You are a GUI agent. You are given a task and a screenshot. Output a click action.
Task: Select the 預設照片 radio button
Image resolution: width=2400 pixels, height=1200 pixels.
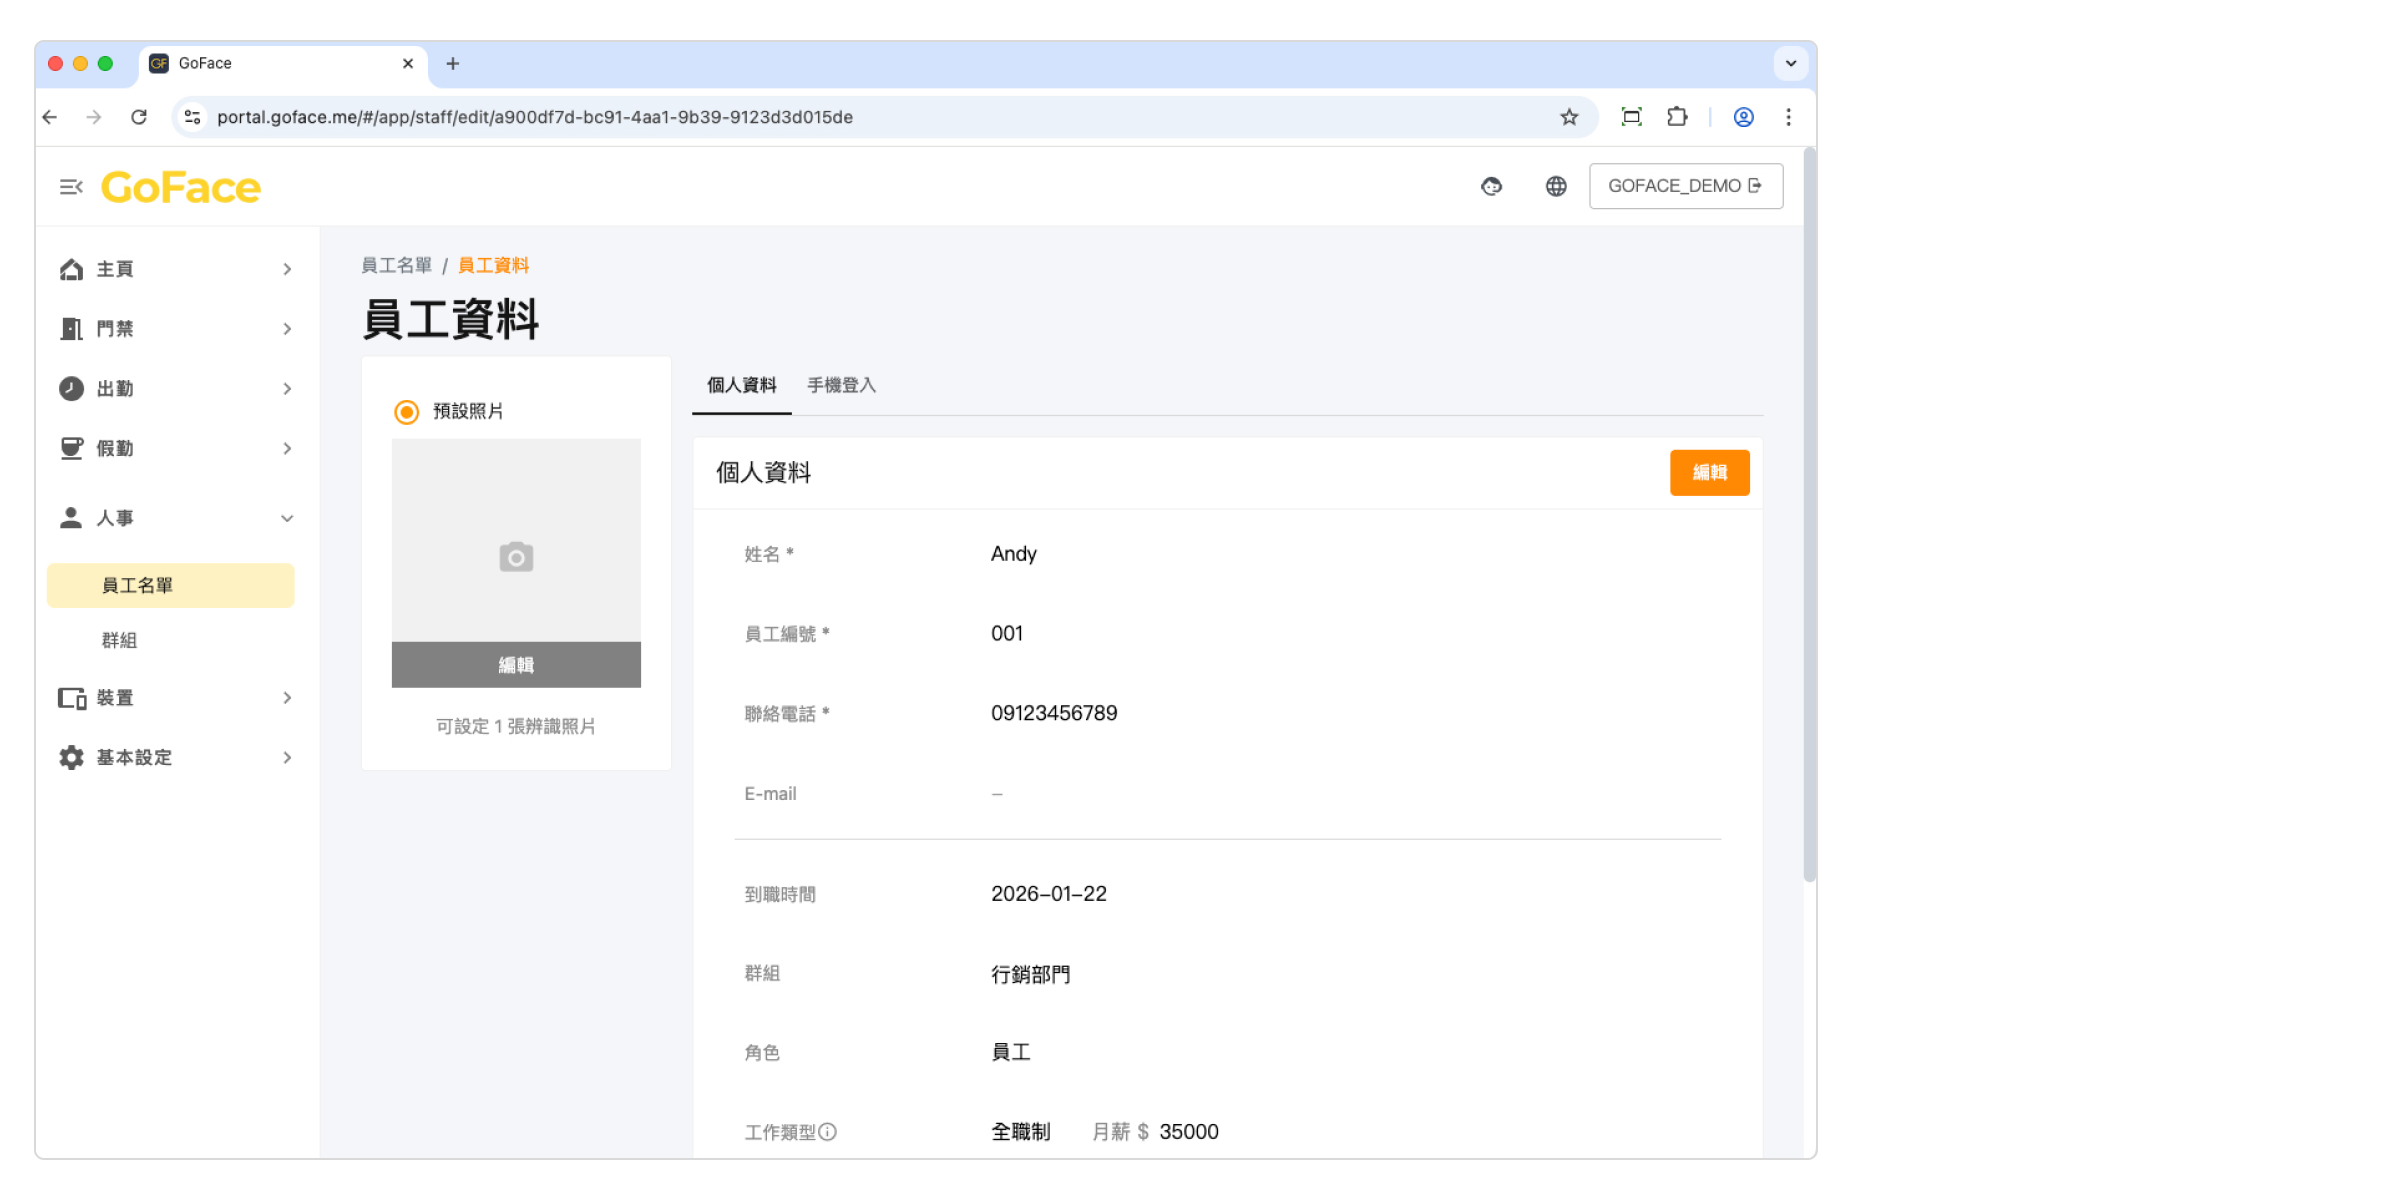[407, 412]
